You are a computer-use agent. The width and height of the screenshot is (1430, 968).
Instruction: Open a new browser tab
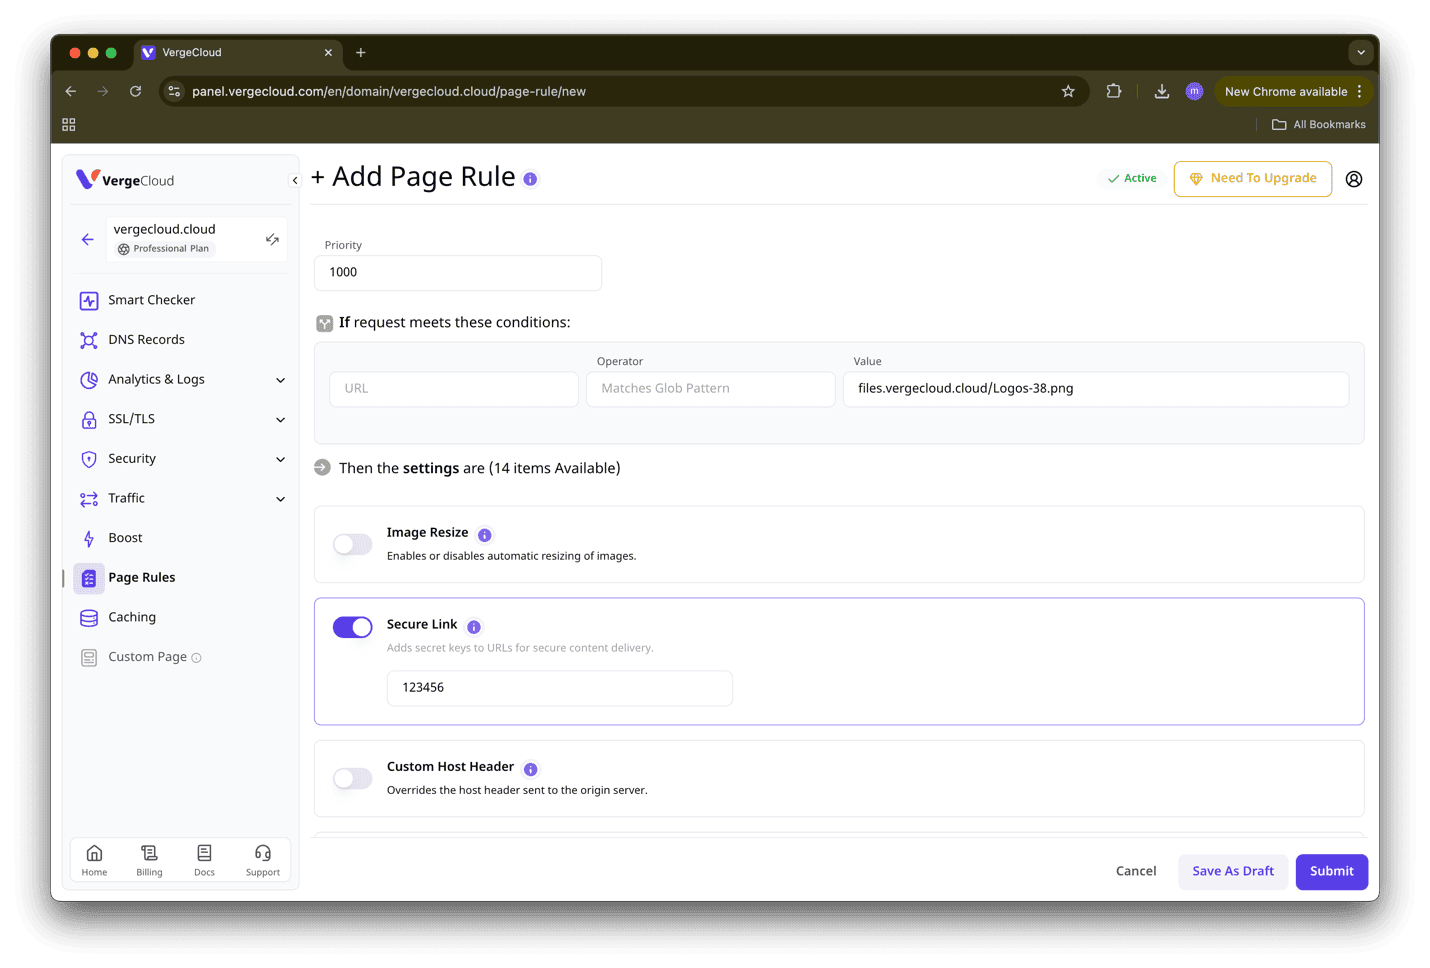361,53
